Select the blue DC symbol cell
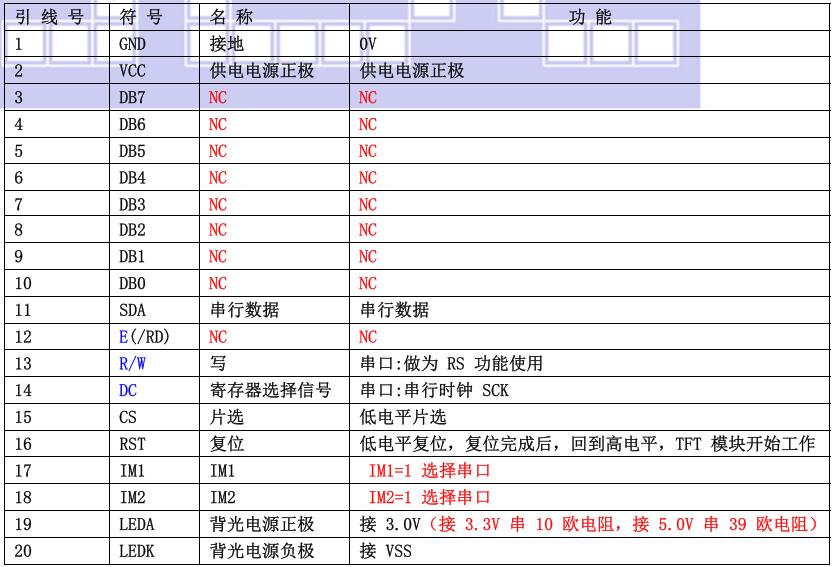The image size is (833, 567). [127, 391]
